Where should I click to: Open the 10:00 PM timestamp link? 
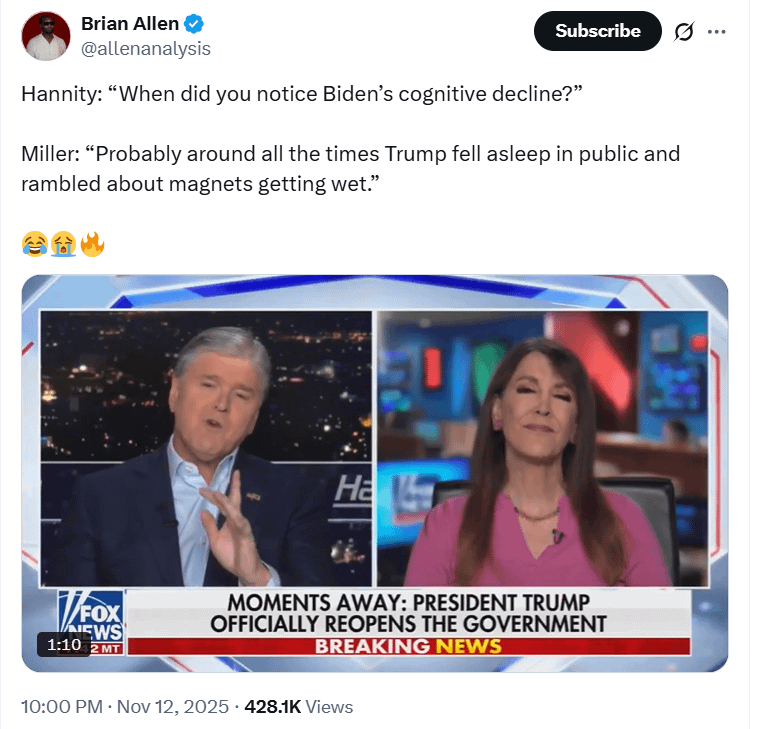tap(62, 707)
